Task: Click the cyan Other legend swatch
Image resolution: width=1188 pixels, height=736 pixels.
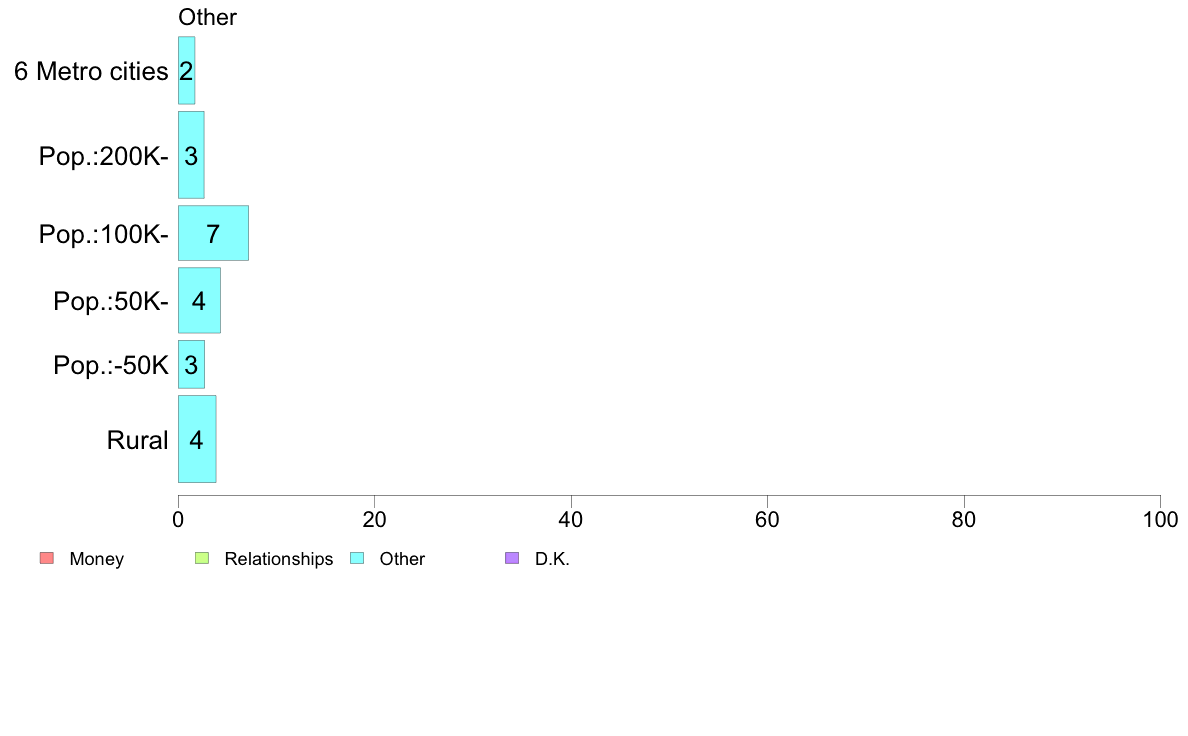Action: point(357,559)
